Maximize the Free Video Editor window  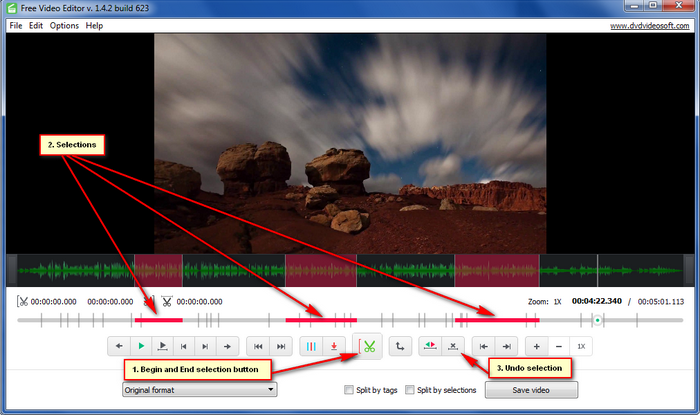653,5
